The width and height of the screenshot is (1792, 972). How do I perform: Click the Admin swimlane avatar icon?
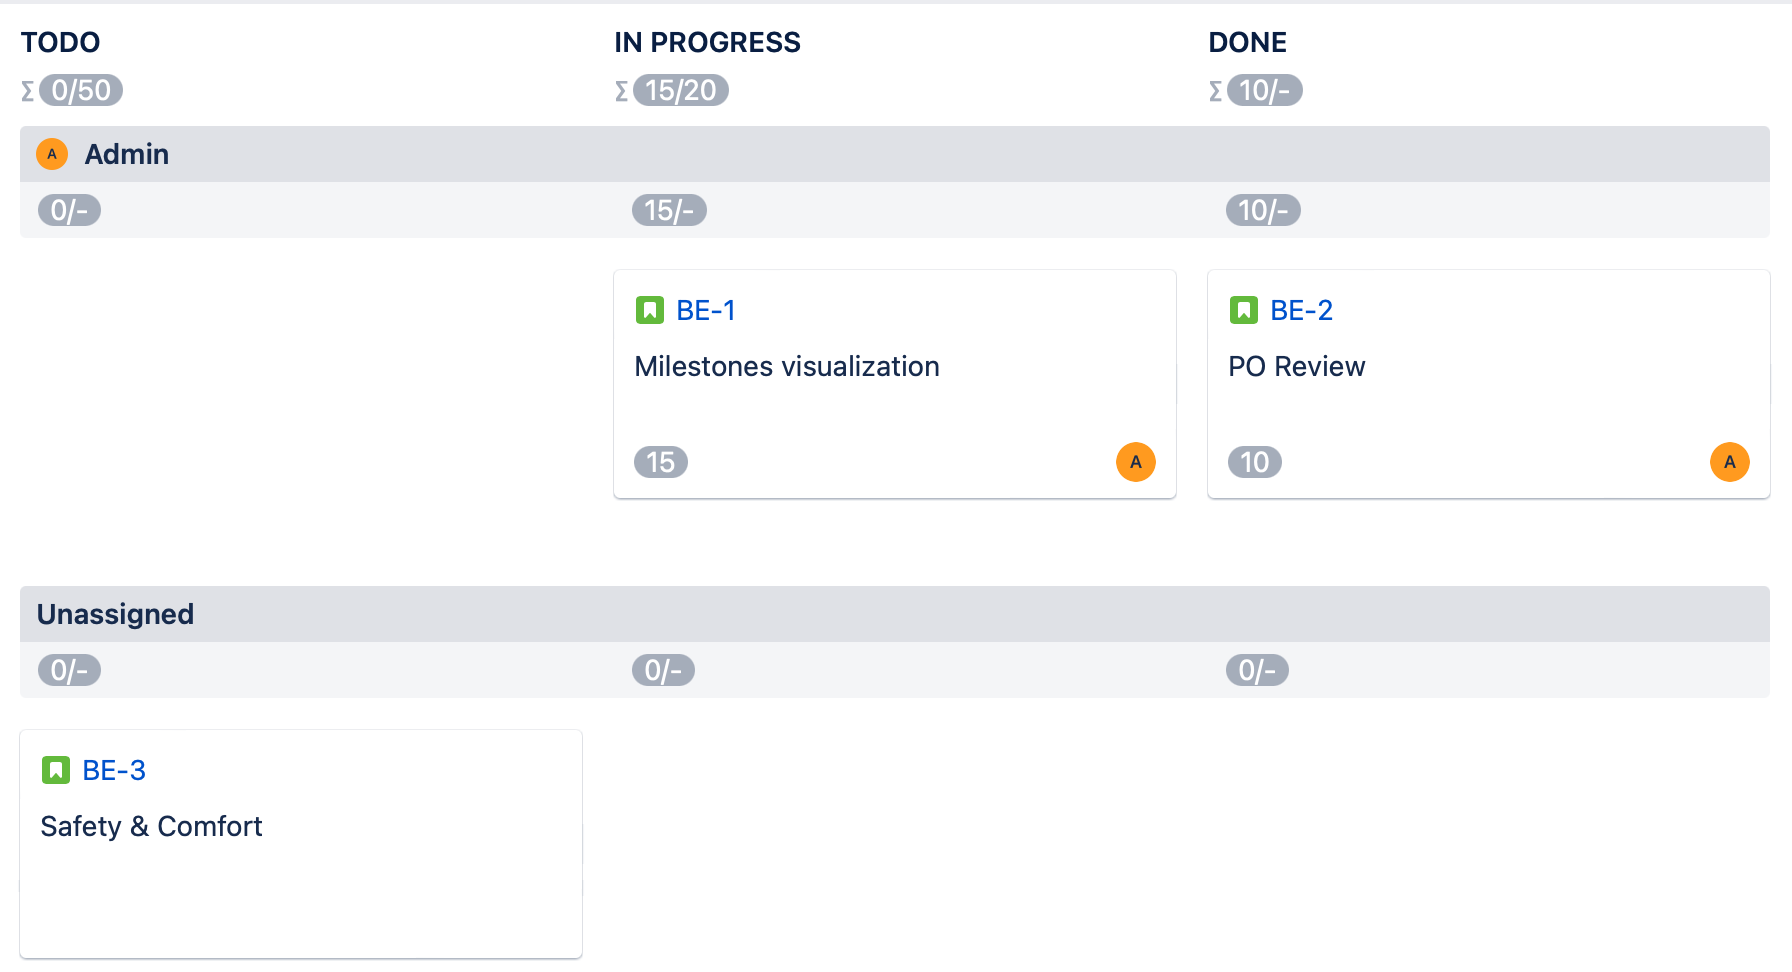tap(52, 154)
